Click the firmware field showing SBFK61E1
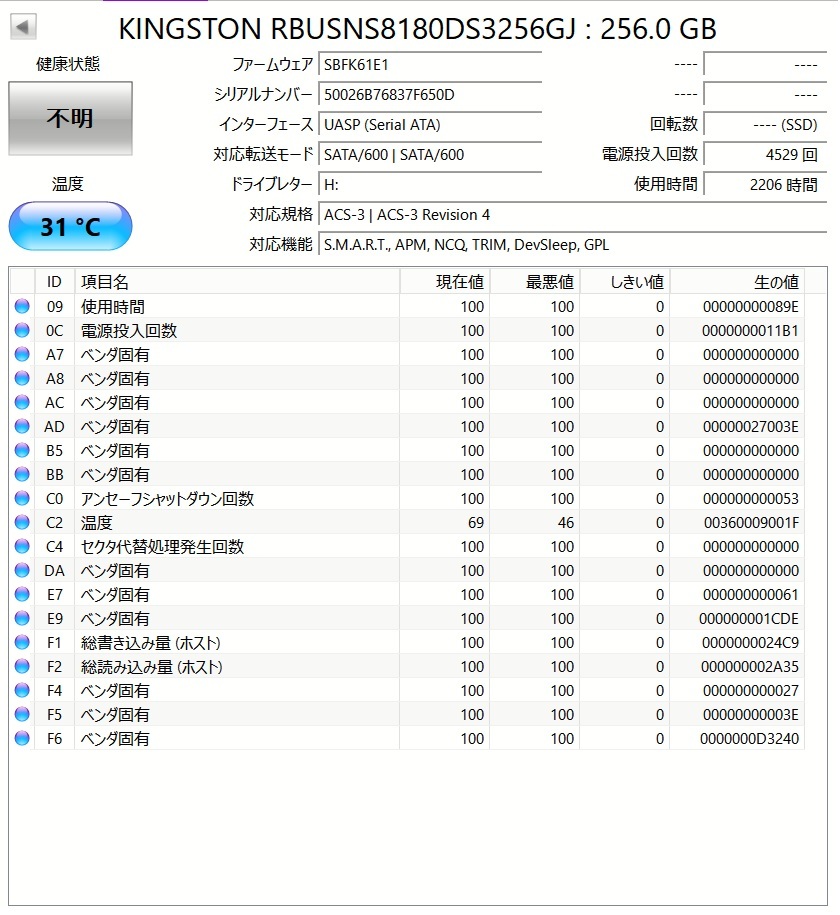This screenshot has width=840, height=915. 430,65
